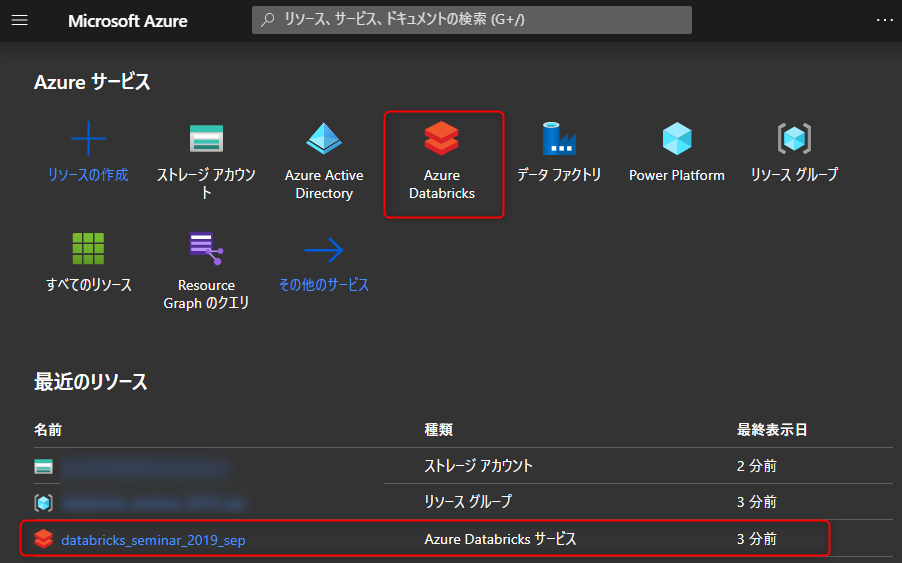Viewport: 902px width, 563px height.
Task: Click the ストレージ アカウント service label
Action: 207,183
